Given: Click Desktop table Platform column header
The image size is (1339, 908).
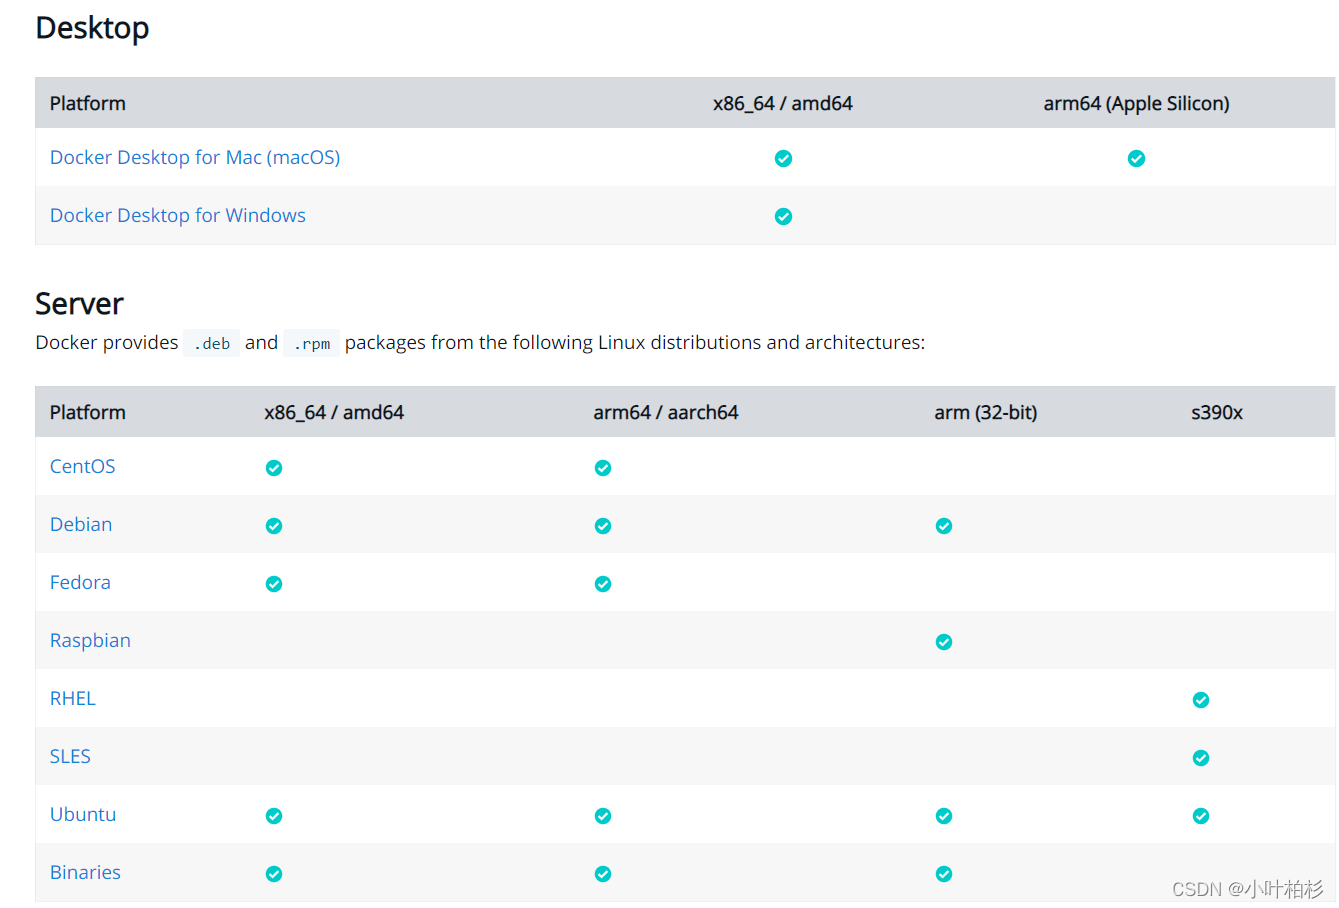Looking at the screenshot, I should click(88, 103).
